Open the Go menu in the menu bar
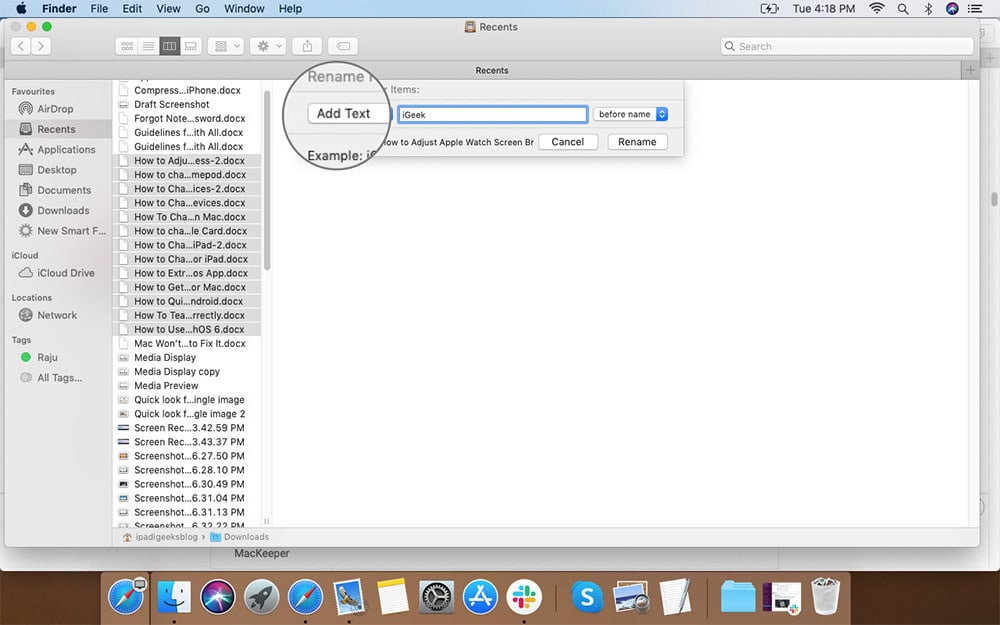 (x=203, y=8)
